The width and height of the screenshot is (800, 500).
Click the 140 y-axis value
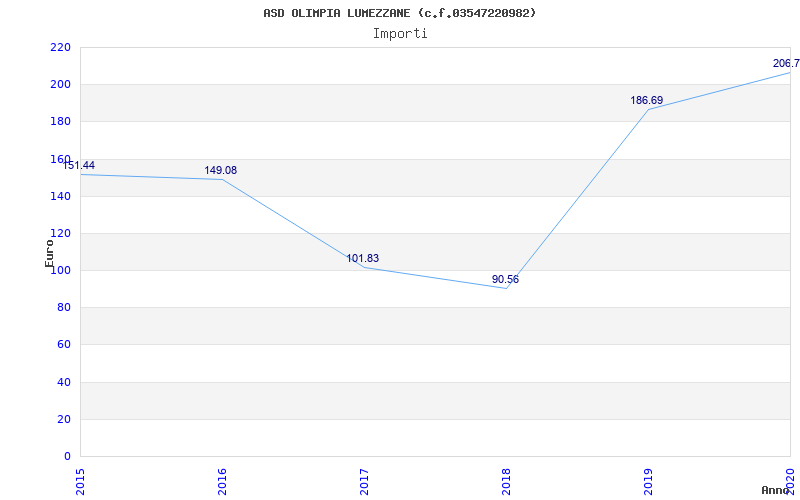click(x=60, y=196)
